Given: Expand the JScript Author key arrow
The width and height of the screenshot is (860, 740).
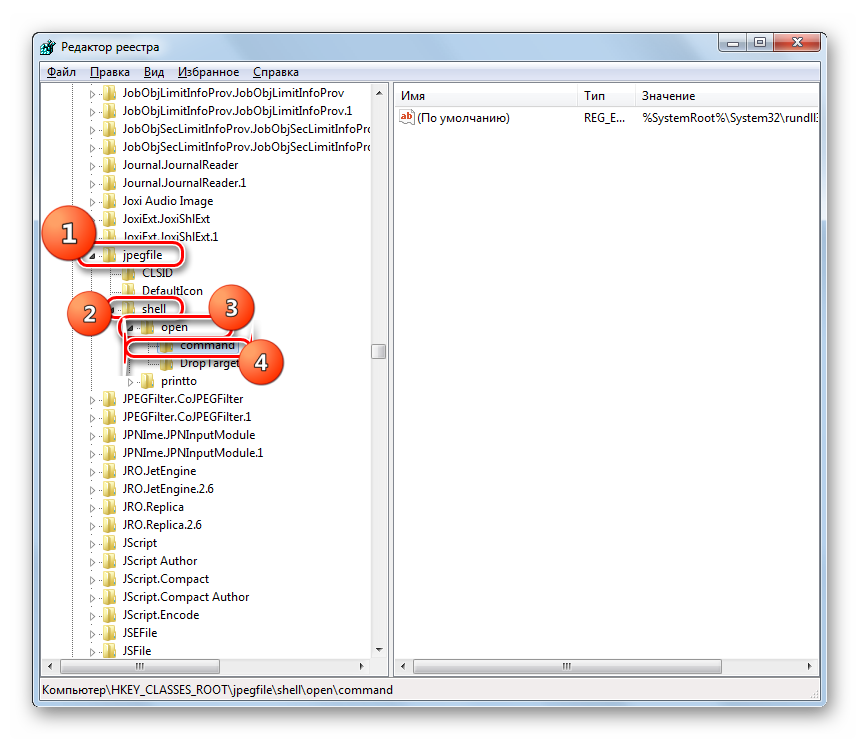Looking at the screenshot, I should tap(92, 561).
